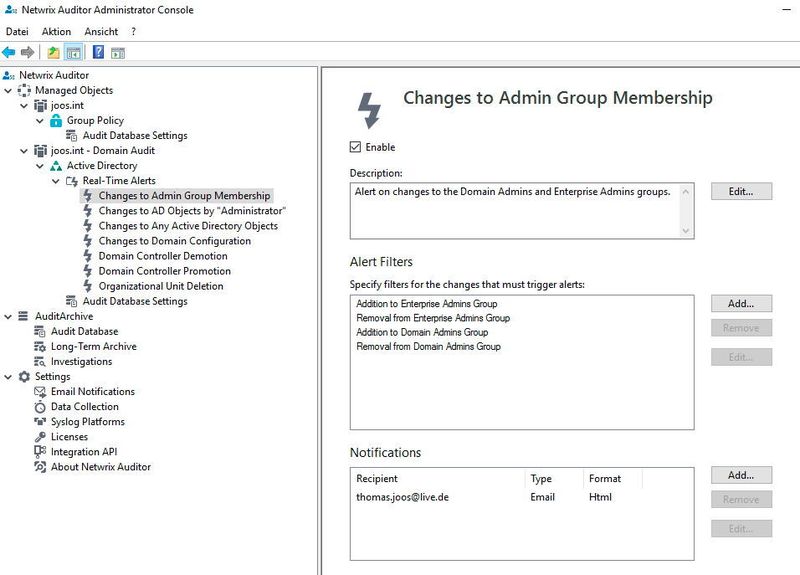Select 'Removal from Domain Admins Group' filter

click(x=429, y=346)
